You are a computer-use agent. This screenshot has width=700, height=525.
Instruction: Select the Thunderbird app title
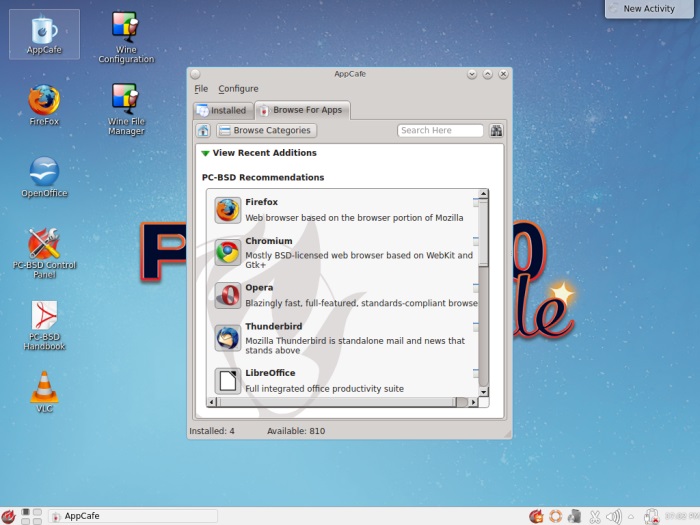pos(274,326)
